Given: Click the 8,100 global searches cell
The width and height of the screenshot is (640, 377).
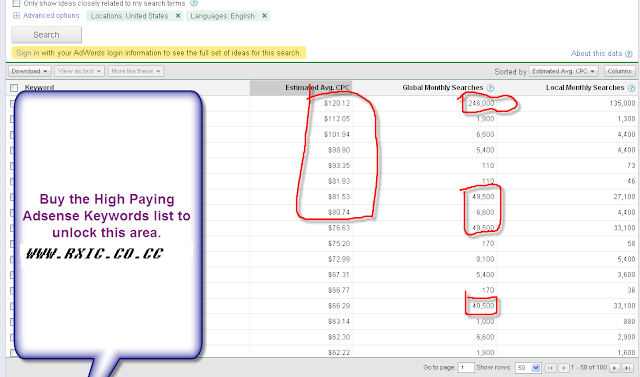Looking at the screenshot, I should (x=485, y=259).
